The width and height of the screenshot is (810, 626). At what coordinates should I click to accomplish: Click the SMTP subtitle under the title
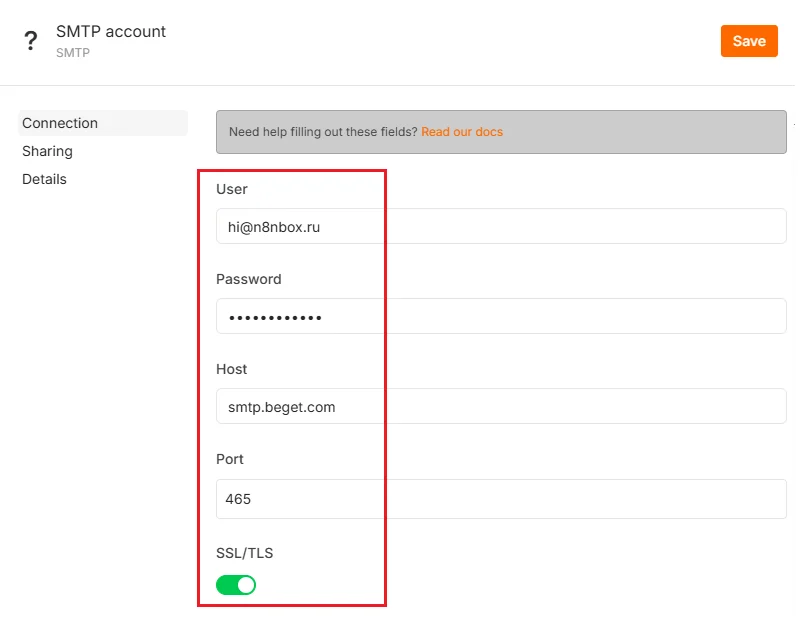(73, 53)
